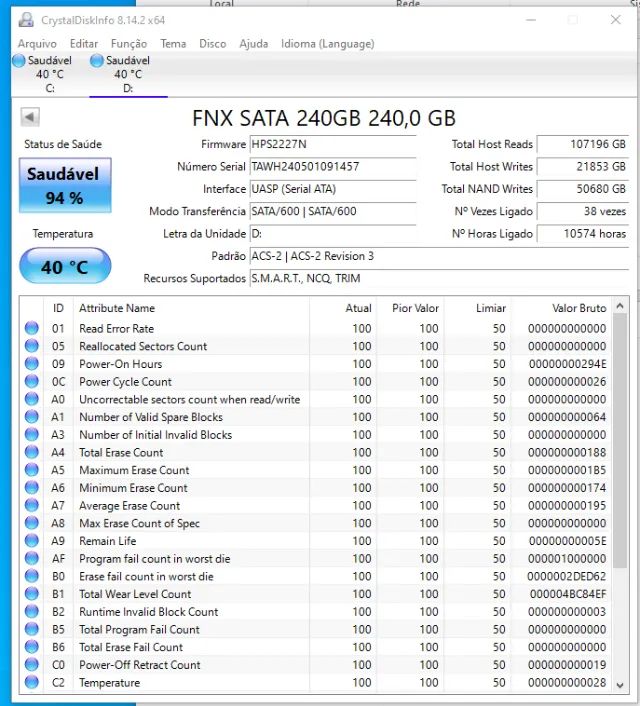Click the scroll down arrow of attribute list

click(x=620, y=685)
